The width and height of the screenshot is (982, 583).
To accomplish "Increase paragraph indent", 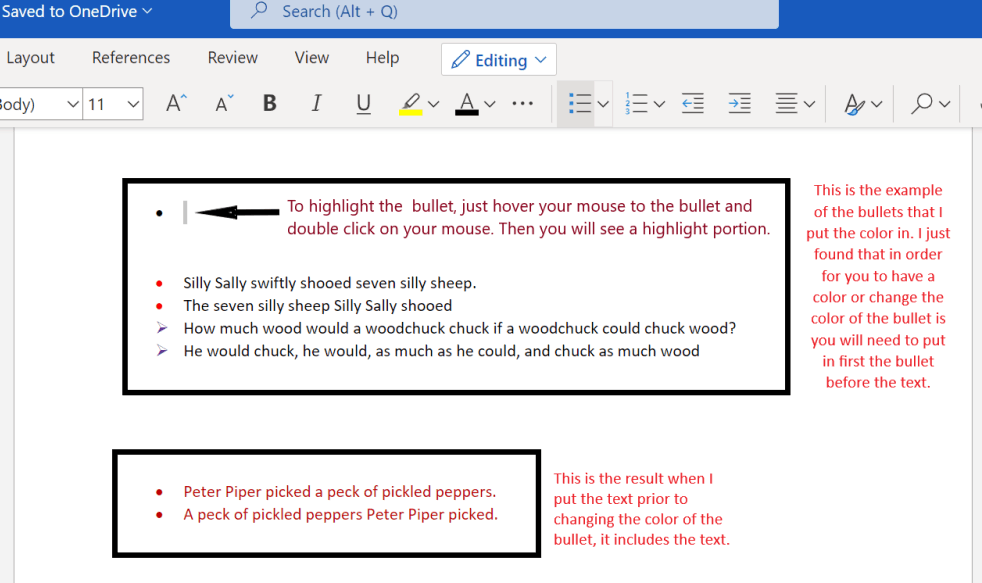I will 740,103.
